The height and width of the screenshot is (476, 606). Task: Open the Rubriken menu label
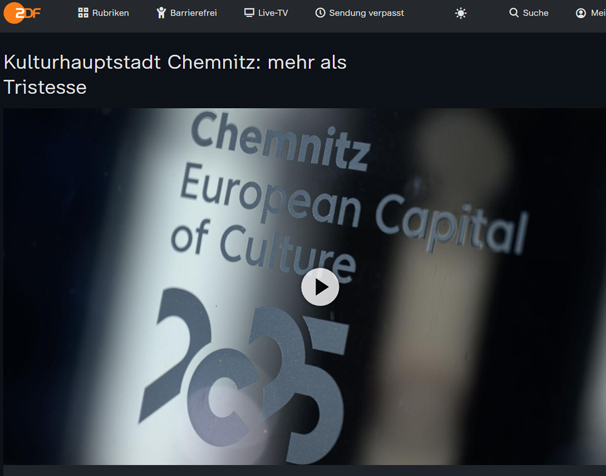point(111,13)
